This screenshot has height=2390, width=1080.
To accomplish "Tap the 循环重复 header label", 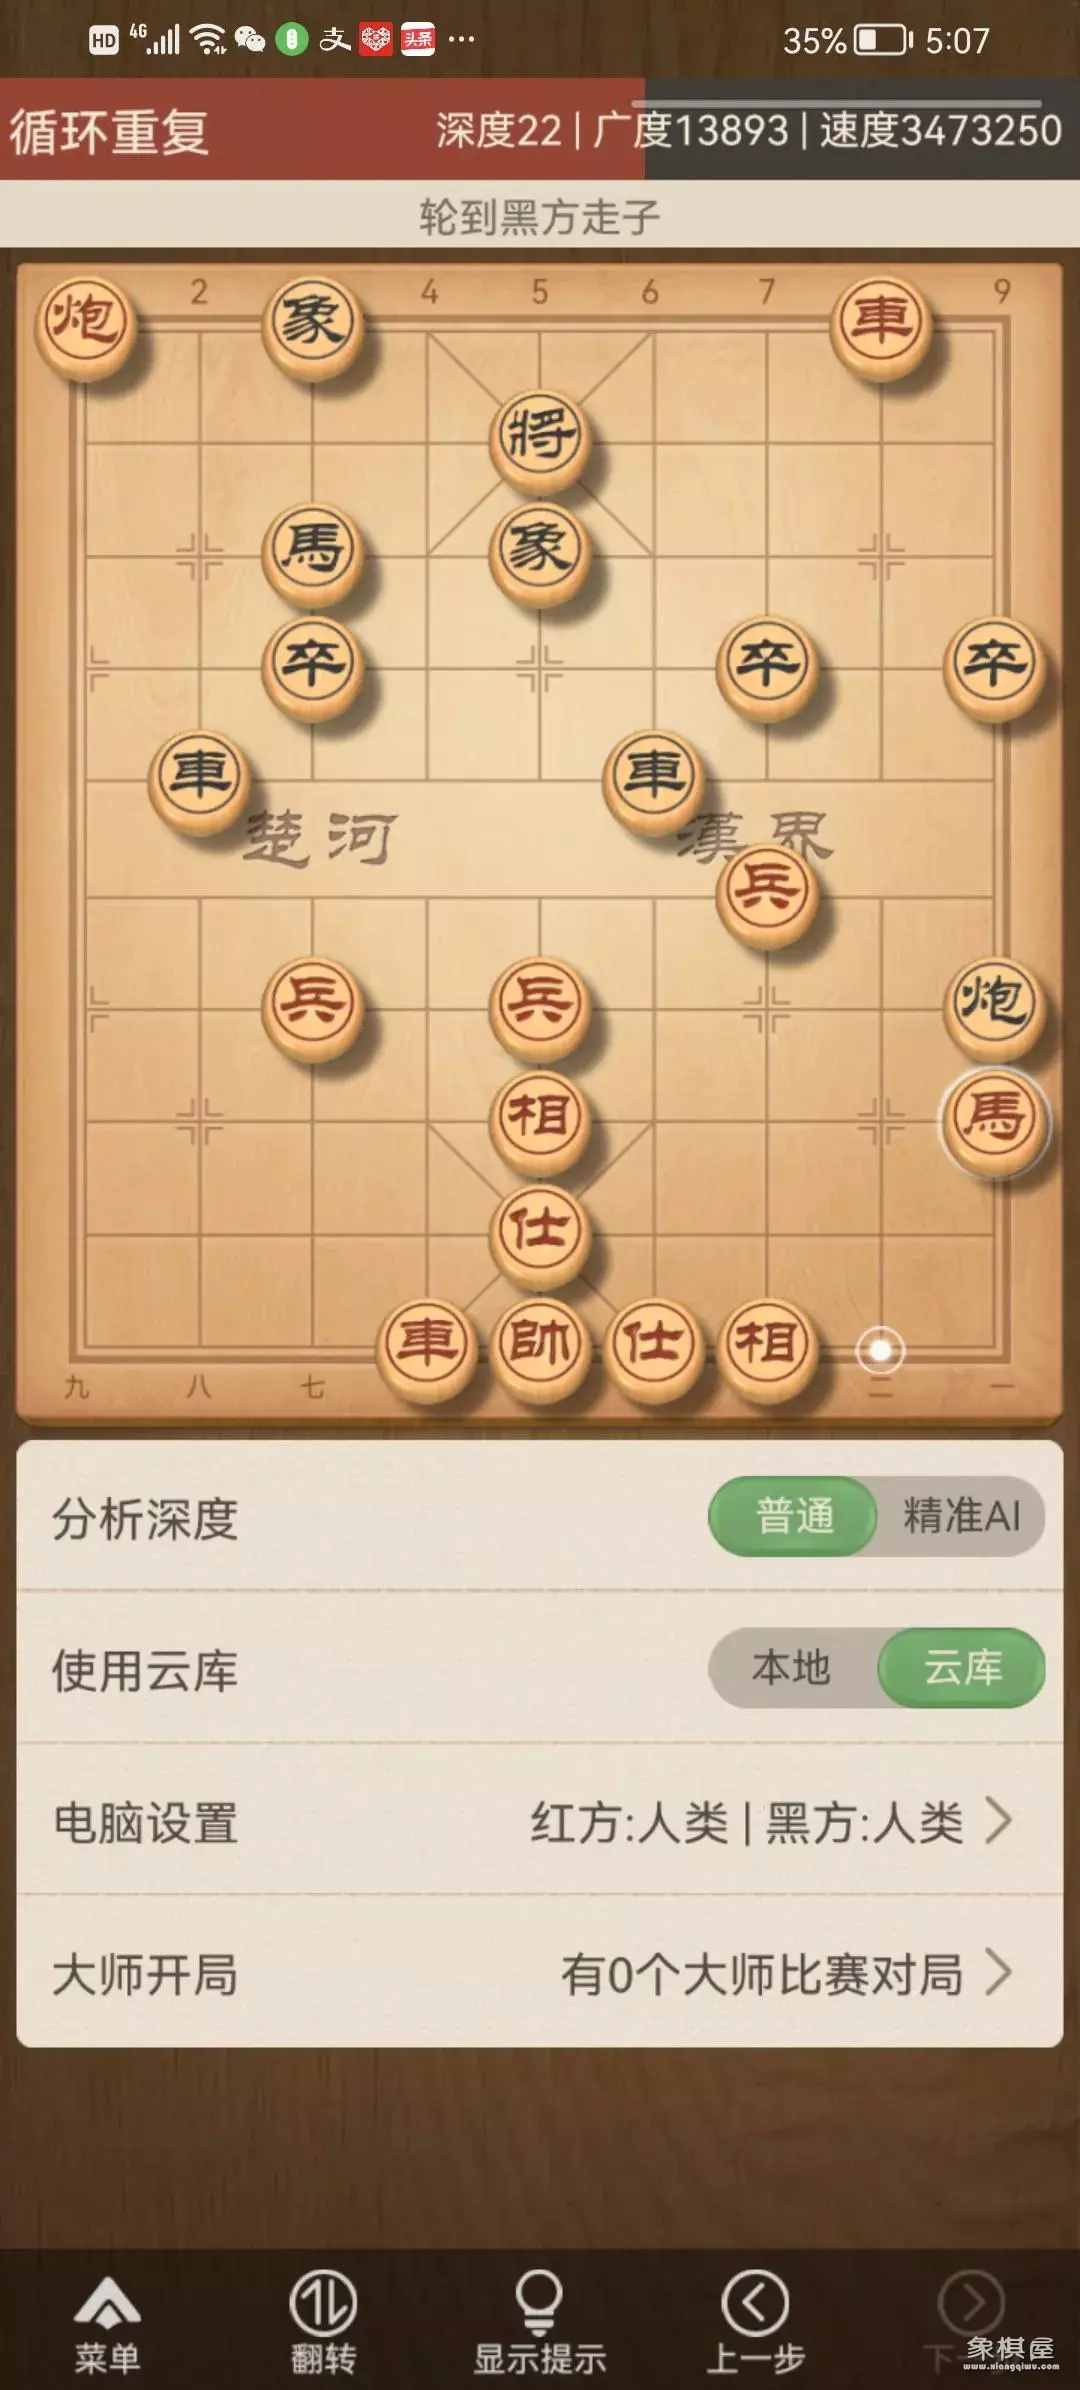I will point(110,132).
